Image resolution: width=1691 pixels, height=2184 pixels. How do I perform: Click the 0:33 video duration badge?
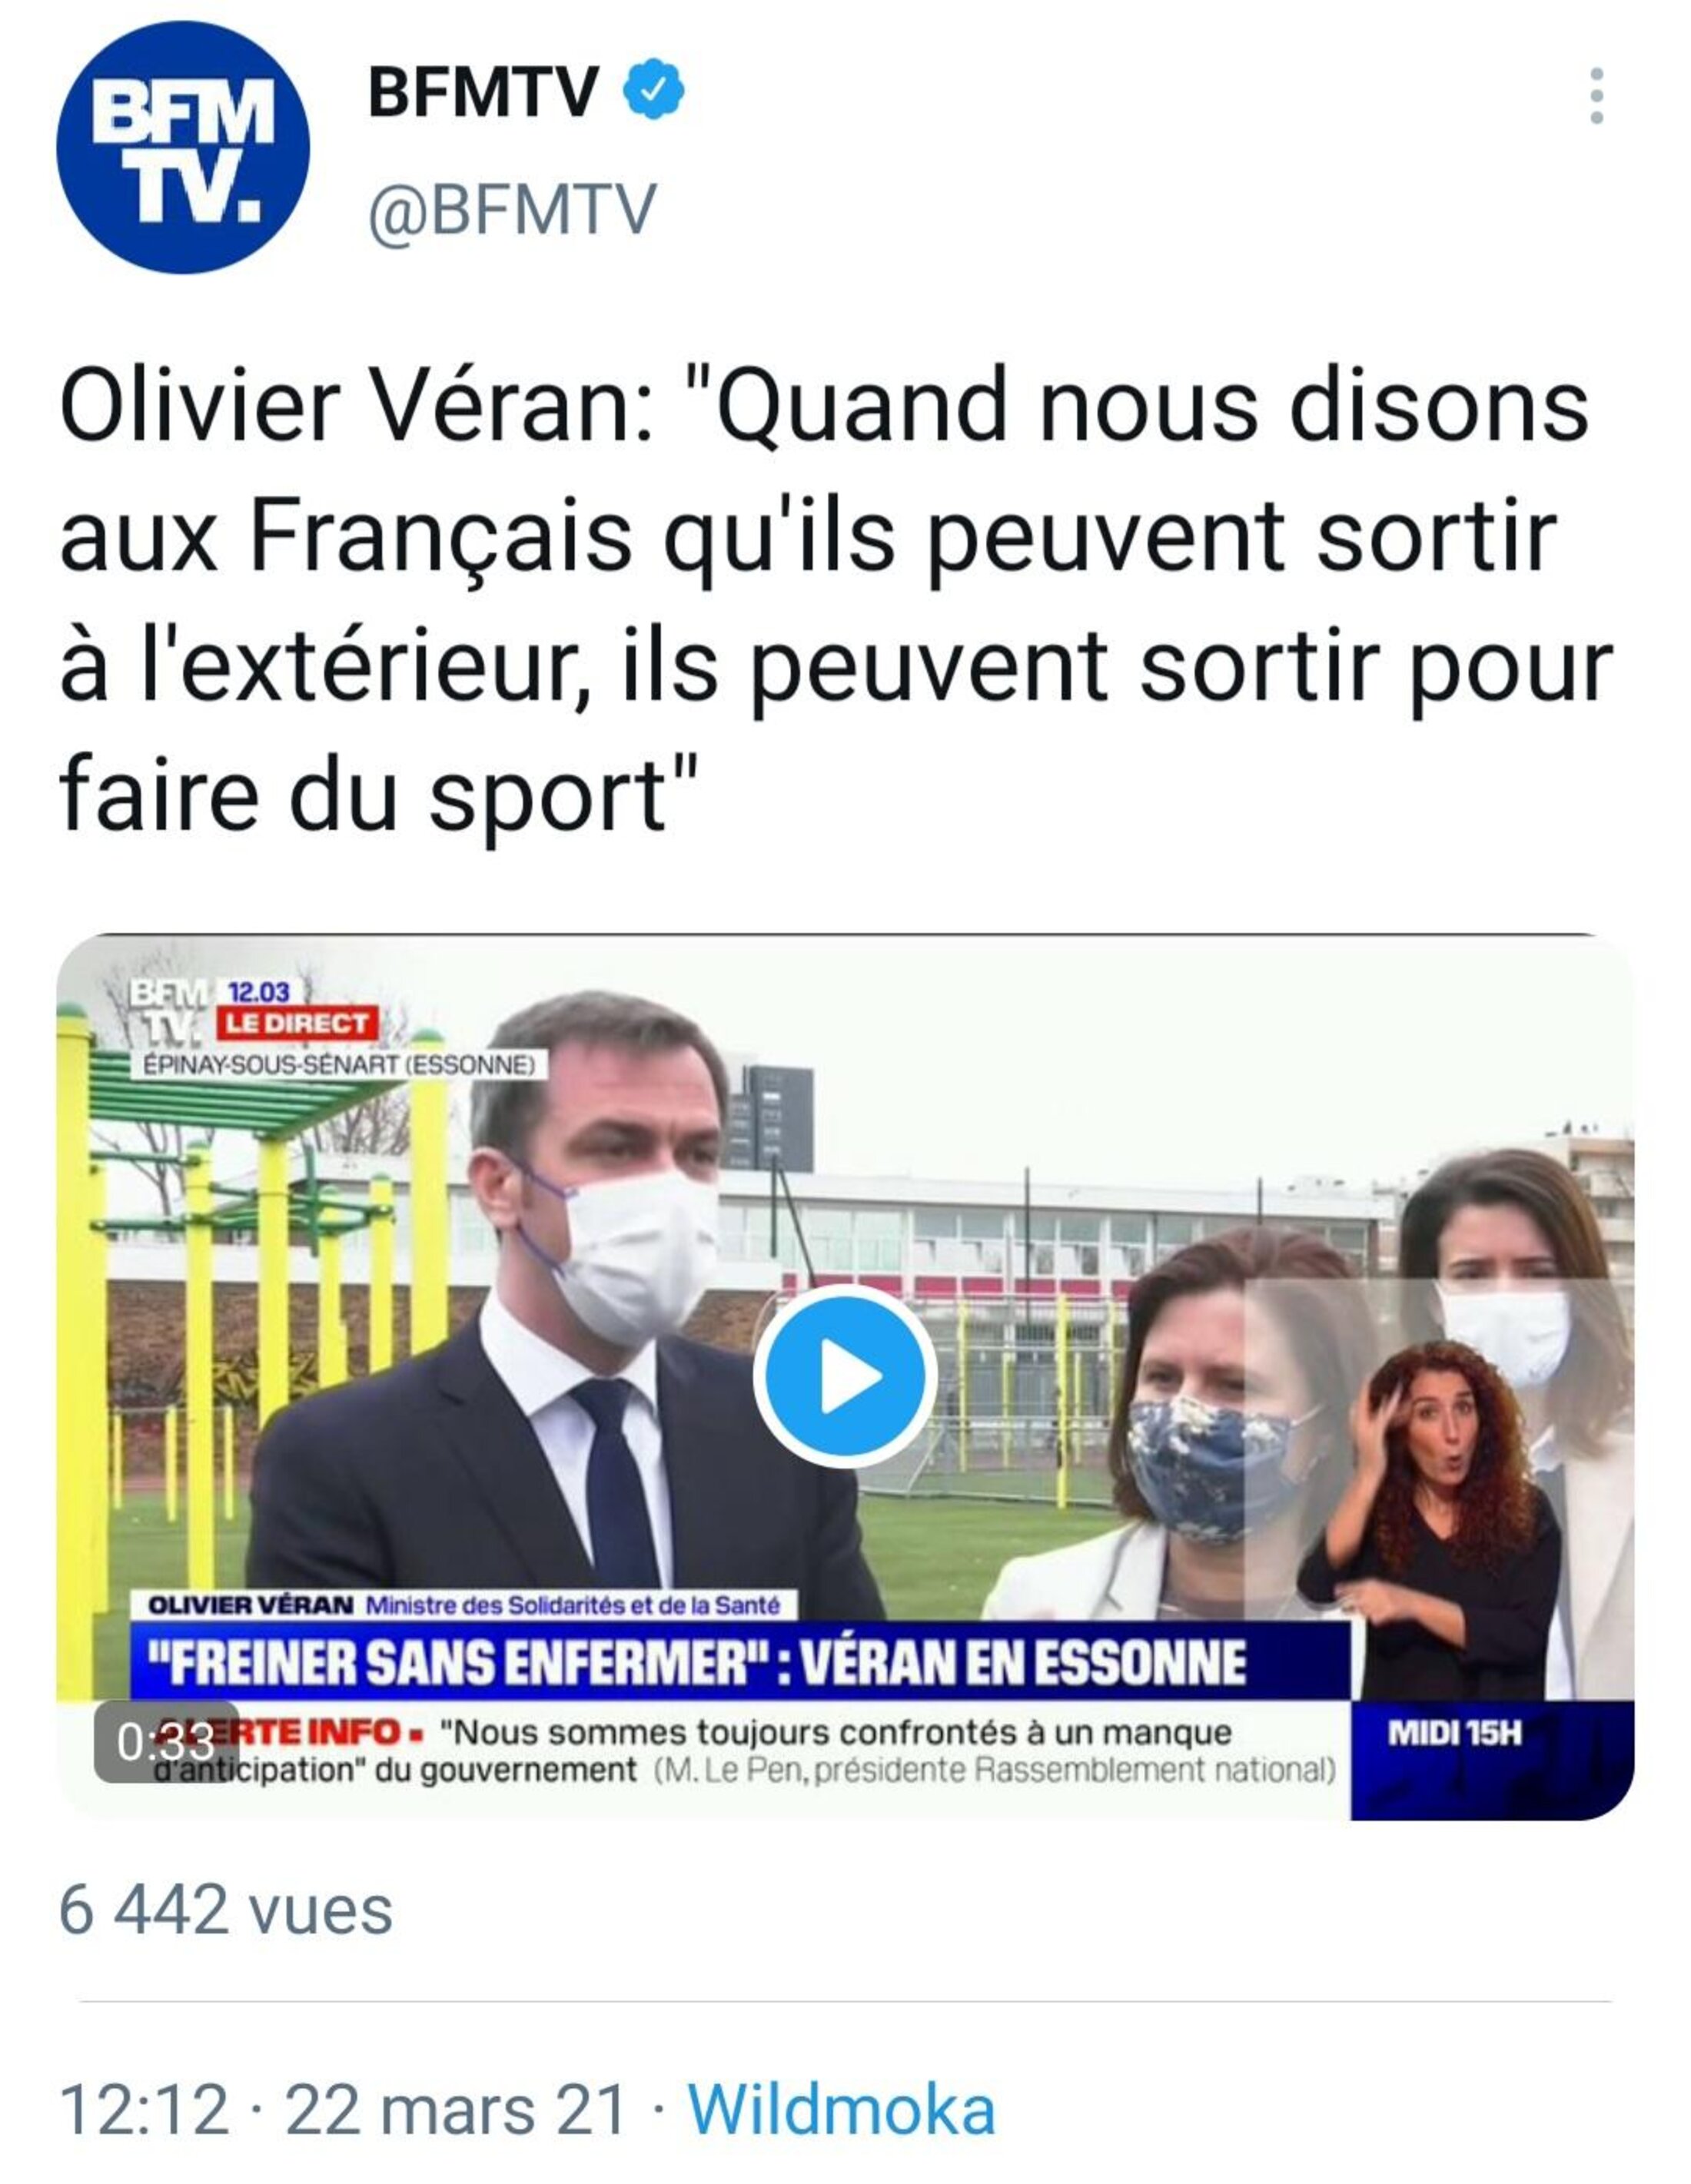click(166, 1741)
